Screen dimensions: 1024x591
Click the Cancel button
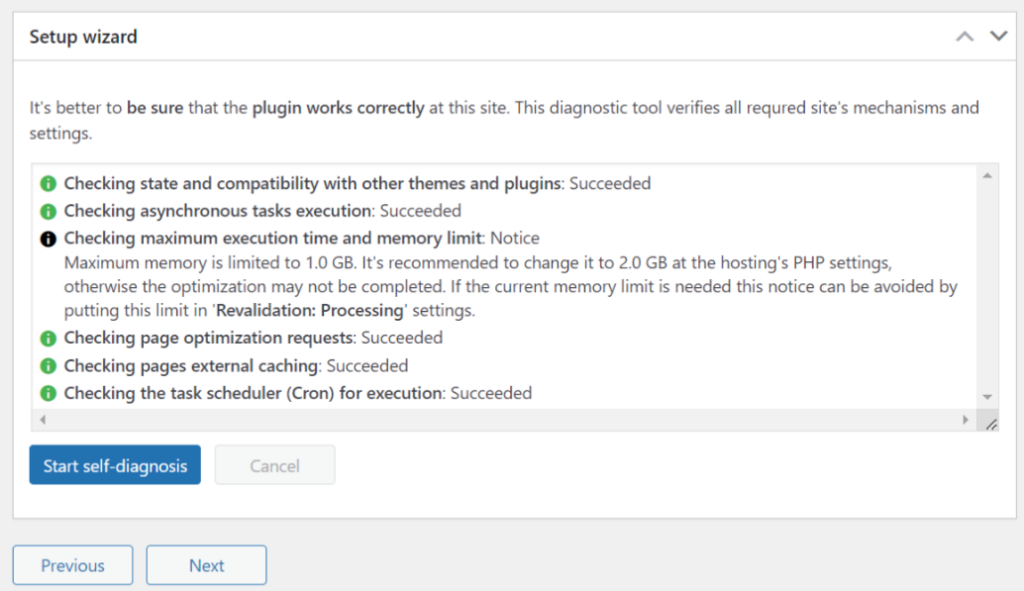(275, 465)
